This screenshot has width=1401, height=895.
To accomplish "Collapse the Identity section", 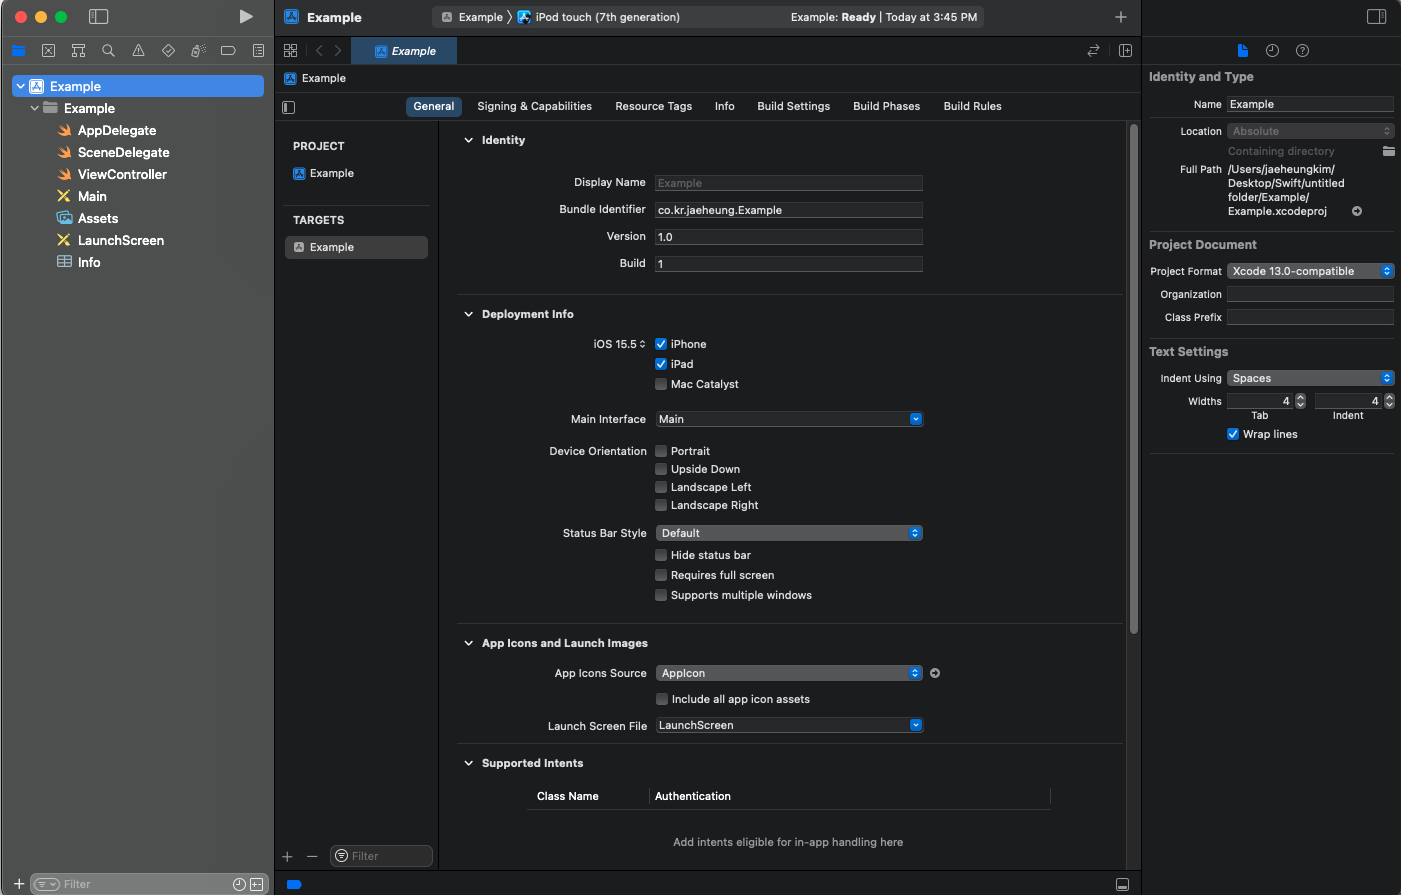I will 468,140.
